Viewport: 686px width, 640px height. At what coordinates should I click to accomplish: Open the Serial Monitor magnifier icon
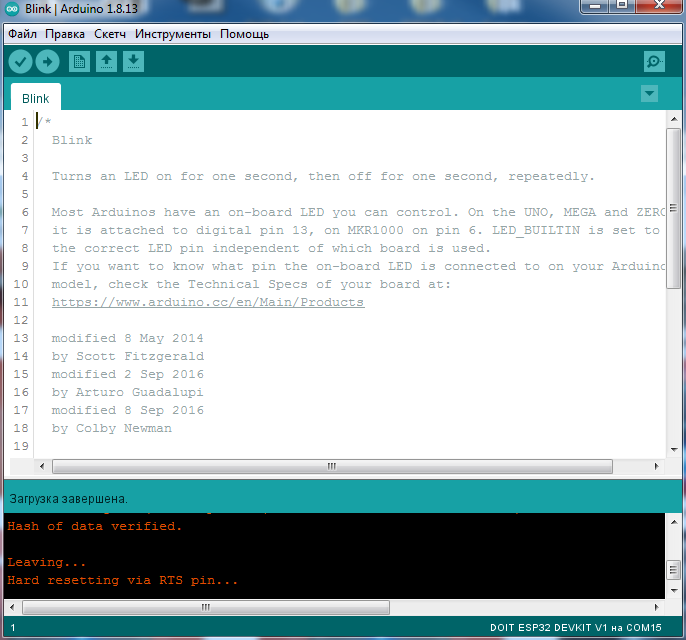654,62
